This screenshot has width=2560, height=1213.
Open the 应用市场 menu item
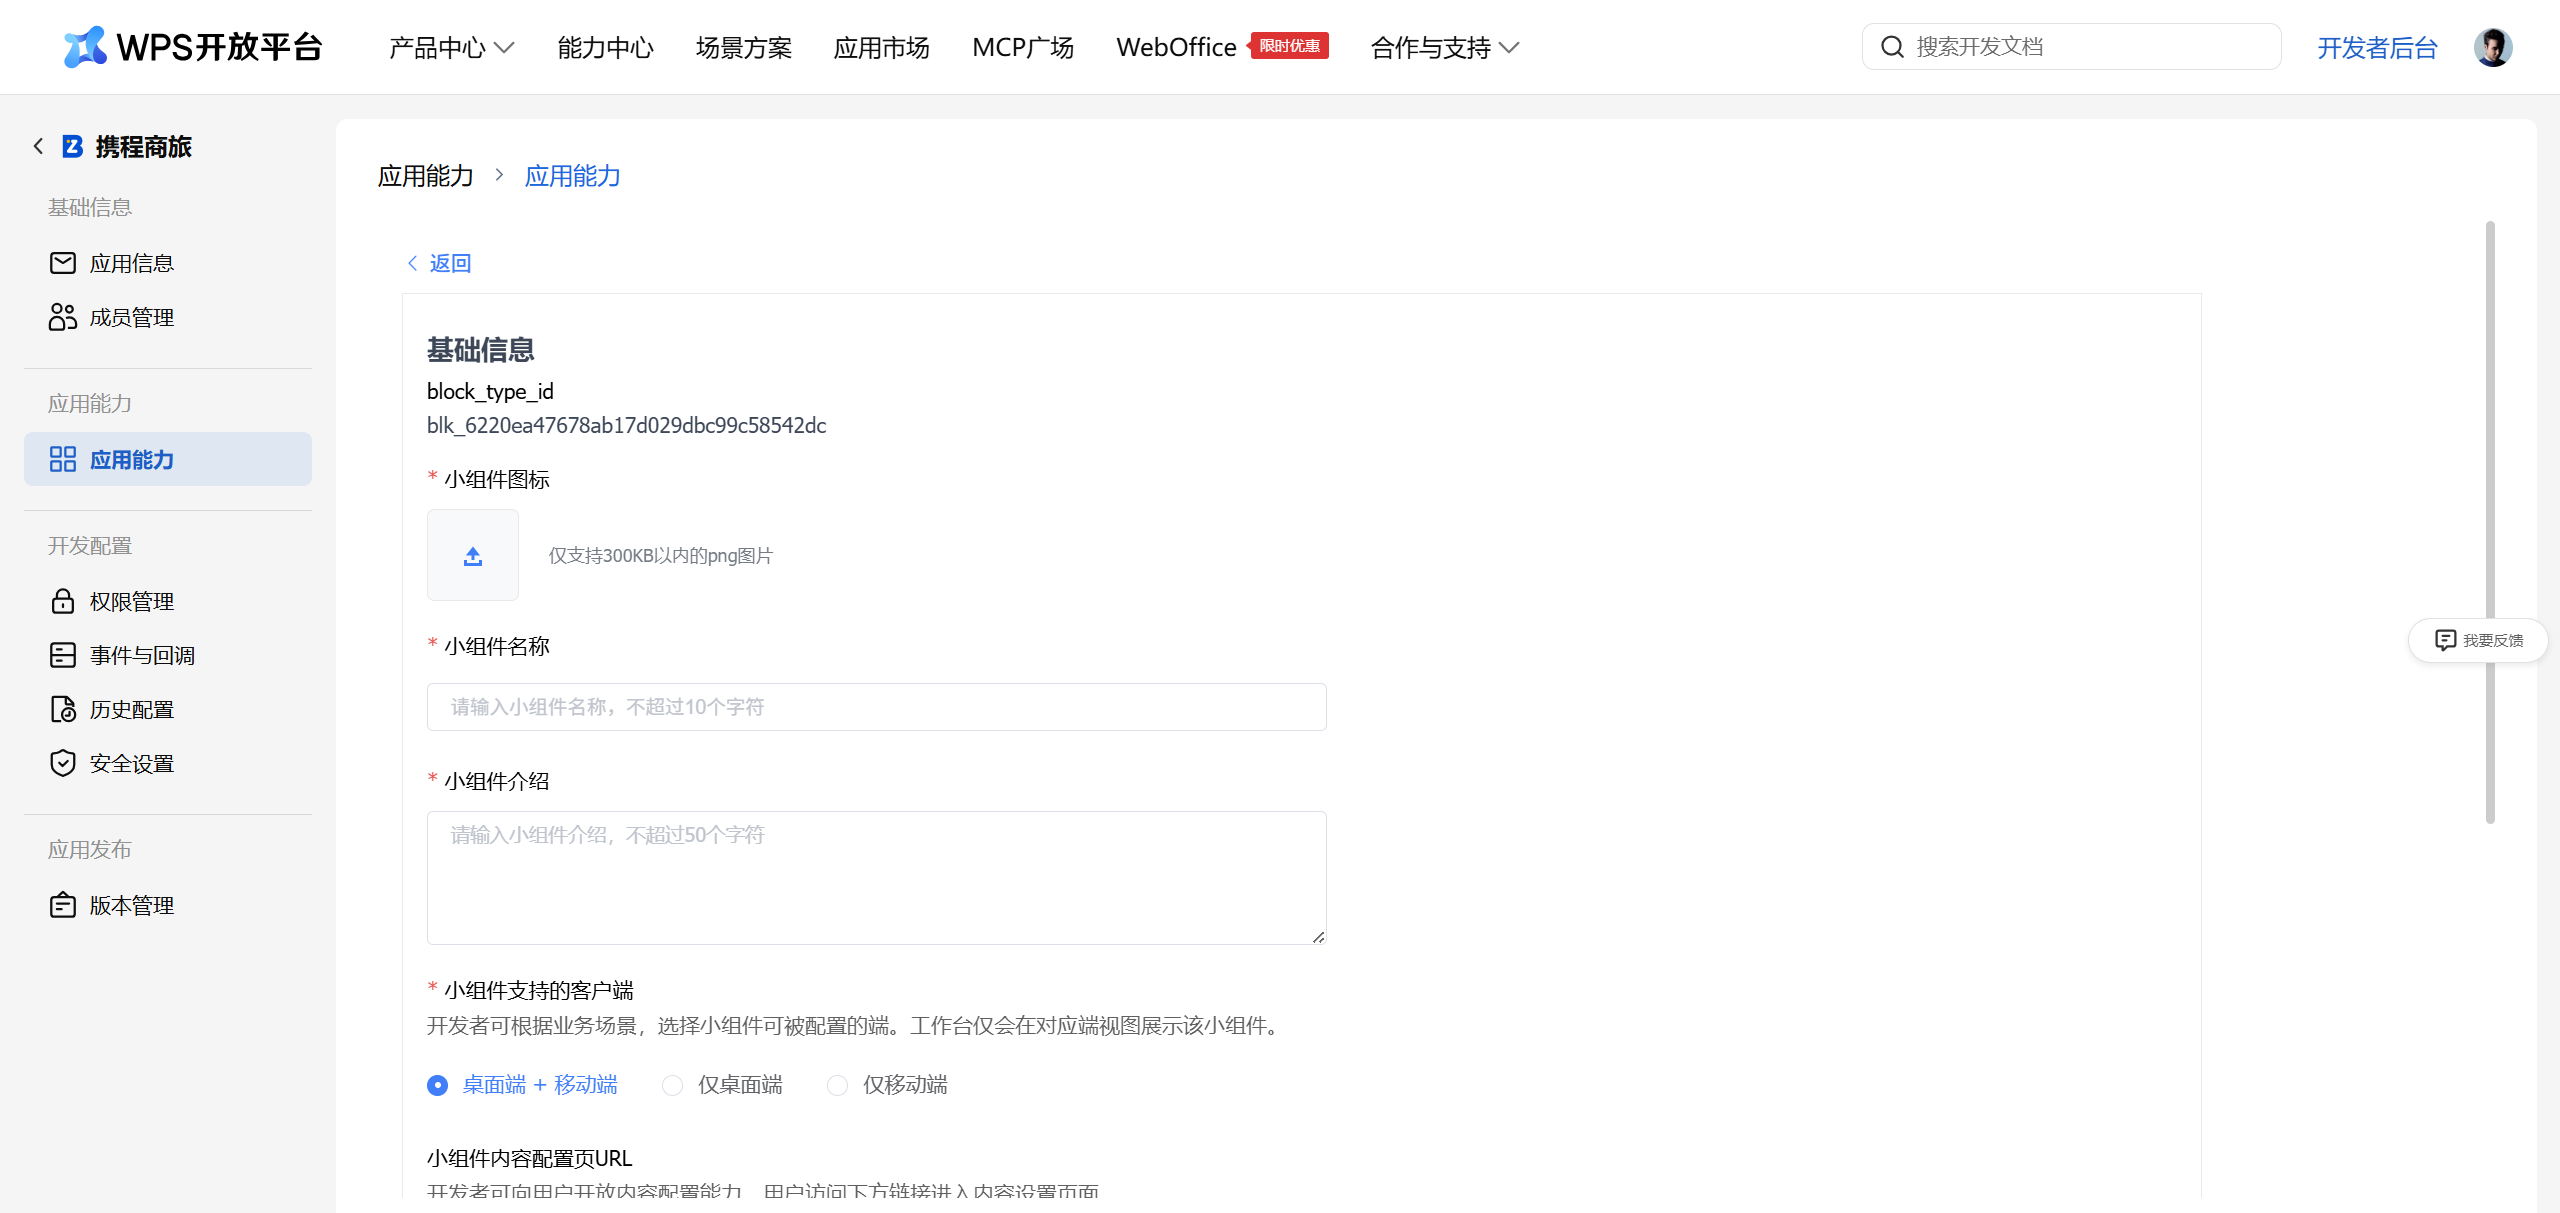point(881,47)
